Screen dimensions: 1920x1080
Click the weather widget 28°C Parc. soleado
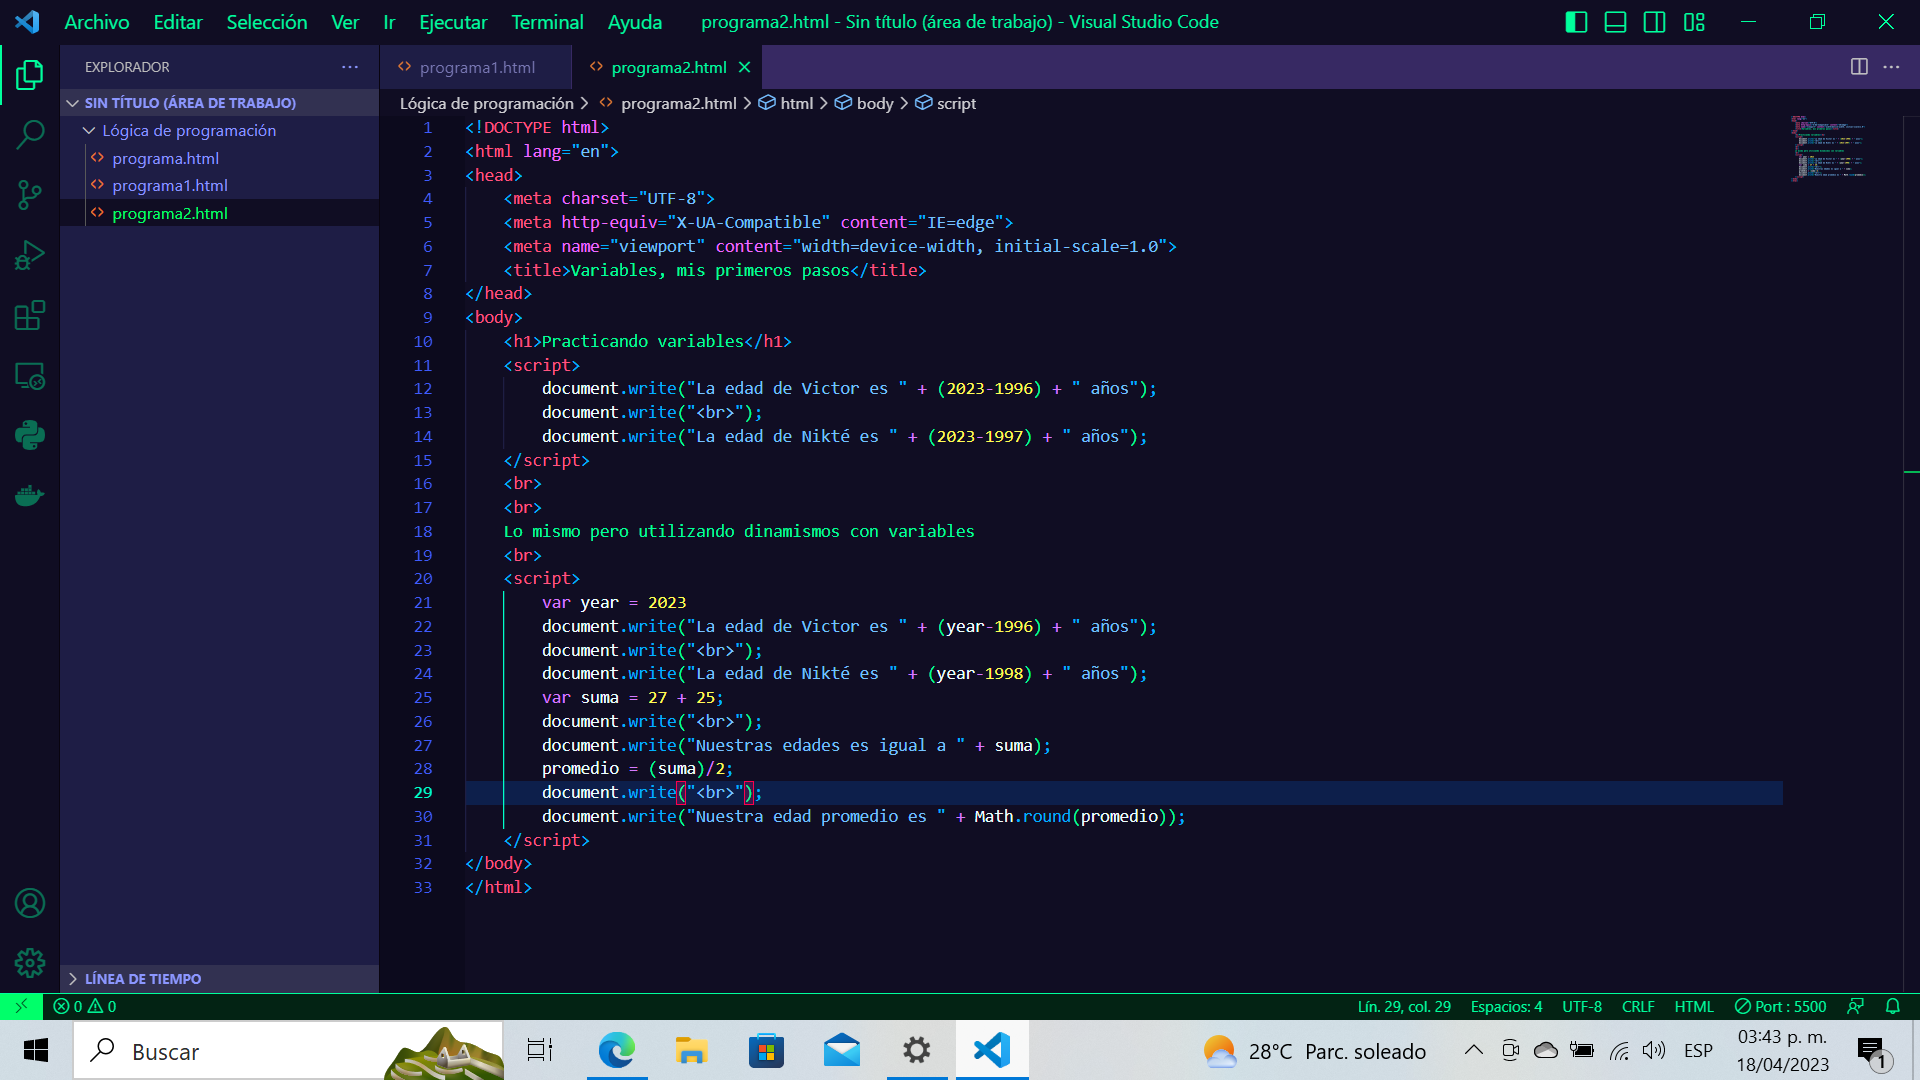(x=1314, y=1051)
